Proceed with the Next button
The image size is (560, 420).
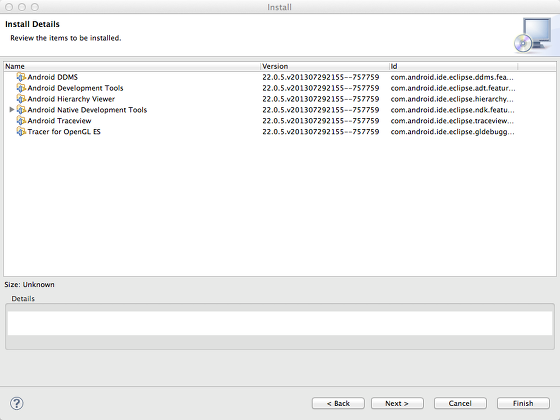click(397, 403)
